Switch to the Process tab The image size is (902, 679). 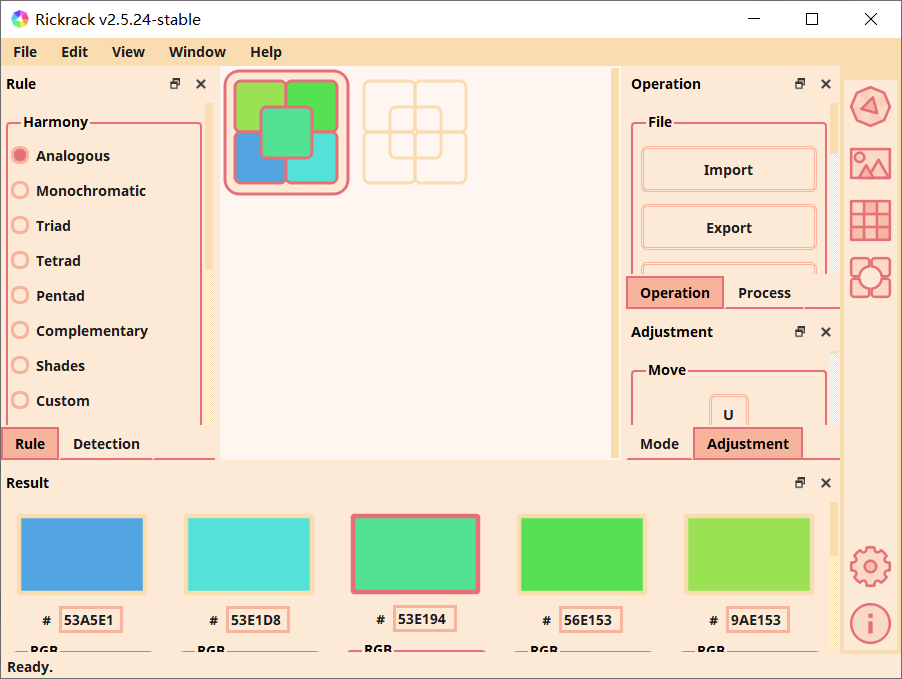[x=764, y=293]
